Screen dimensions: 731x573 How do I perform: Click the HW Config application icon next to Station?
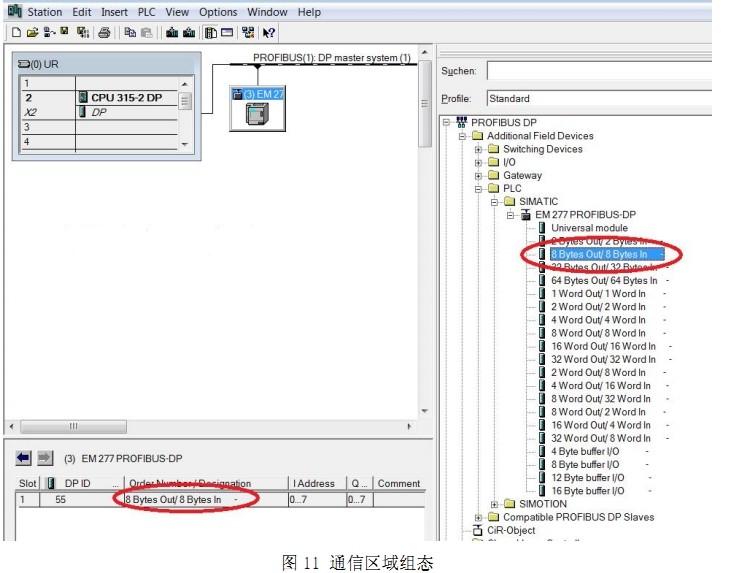click(15, 11)
